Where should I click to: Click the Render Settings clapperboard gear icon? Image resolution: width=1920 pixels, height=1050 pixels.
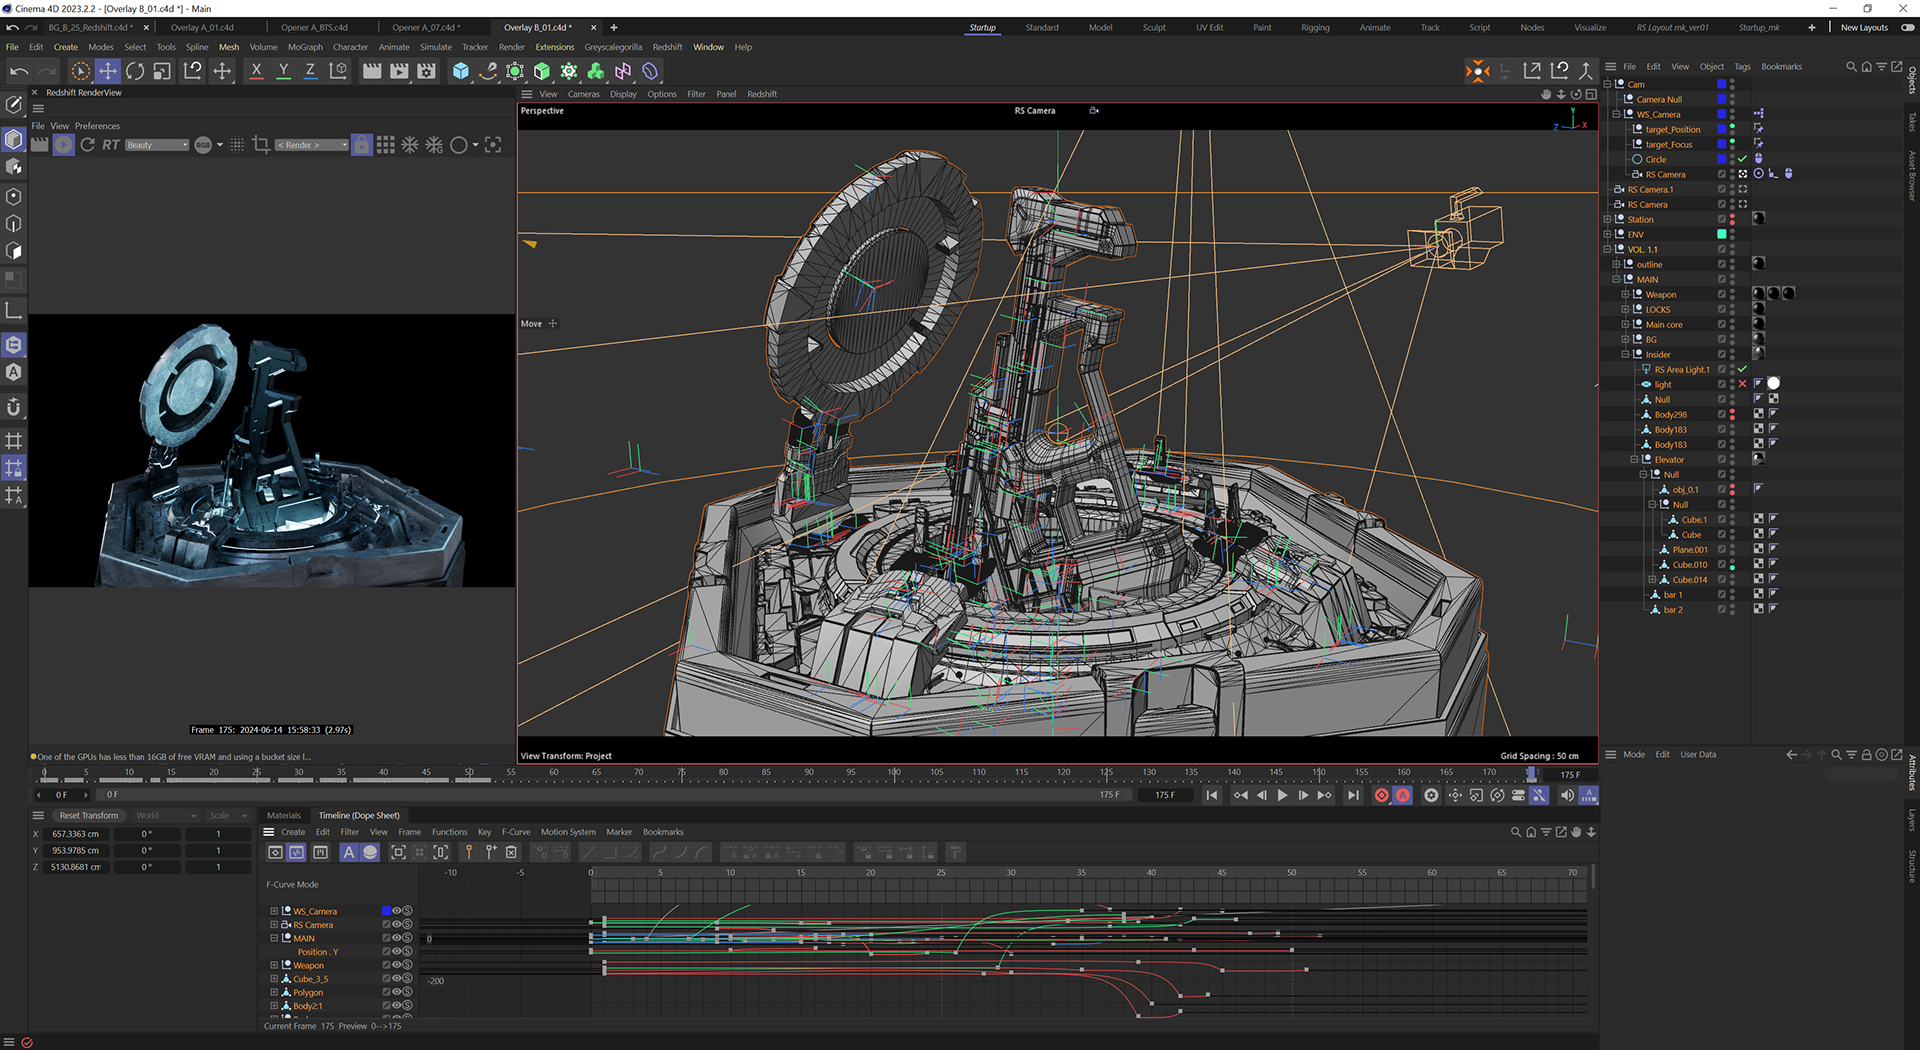[x=427, y=71]
